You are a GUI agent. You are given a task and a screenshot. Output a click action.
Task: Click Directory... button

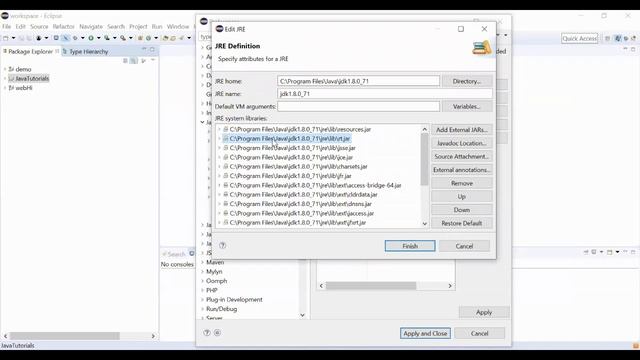[467, 81]
